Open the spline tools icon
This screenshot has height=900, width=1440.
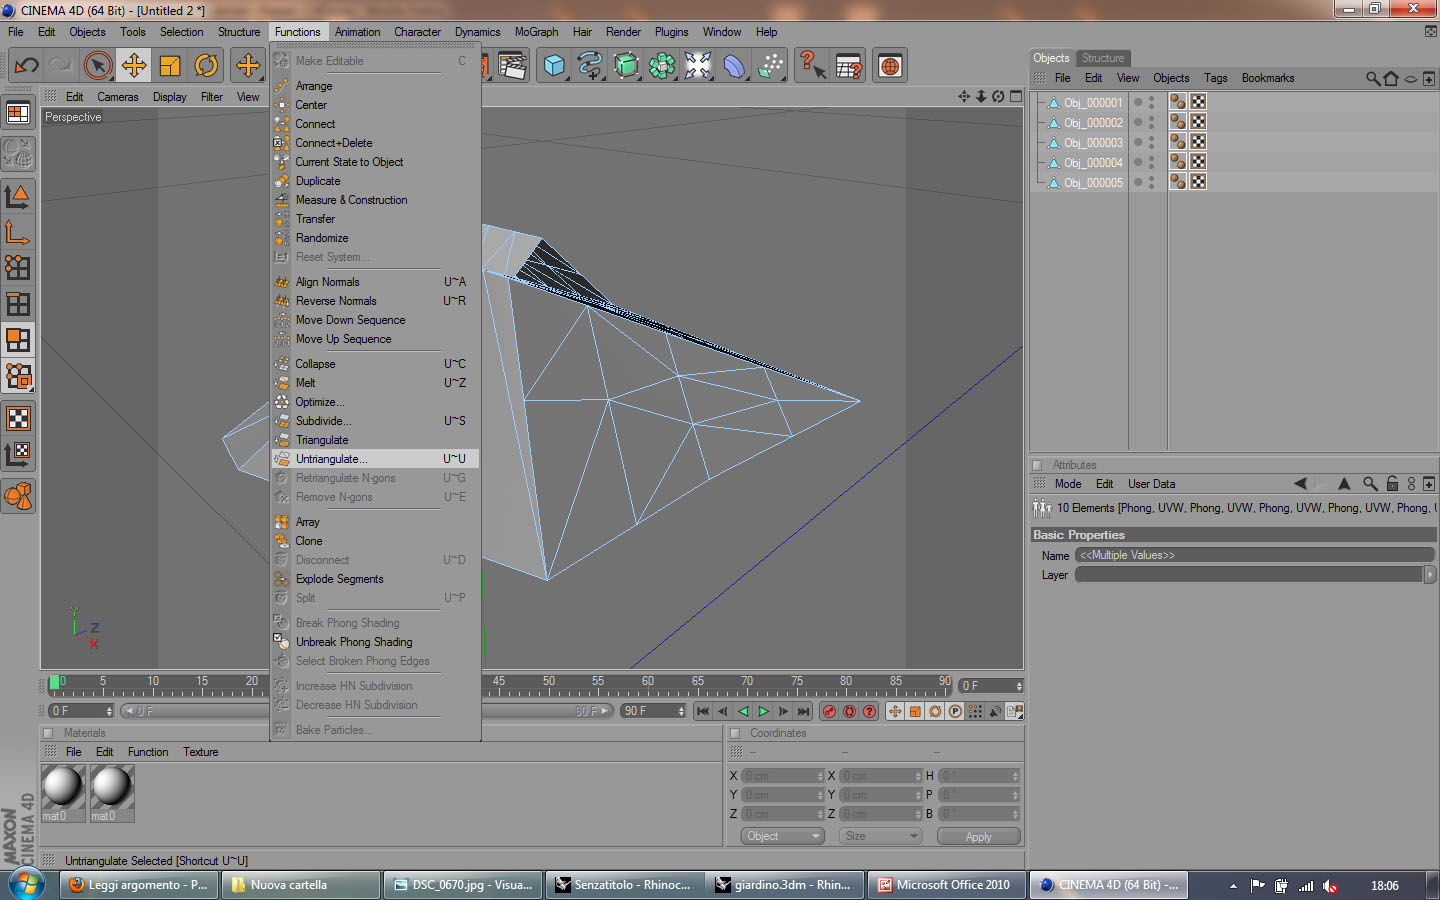coord(590,66)
